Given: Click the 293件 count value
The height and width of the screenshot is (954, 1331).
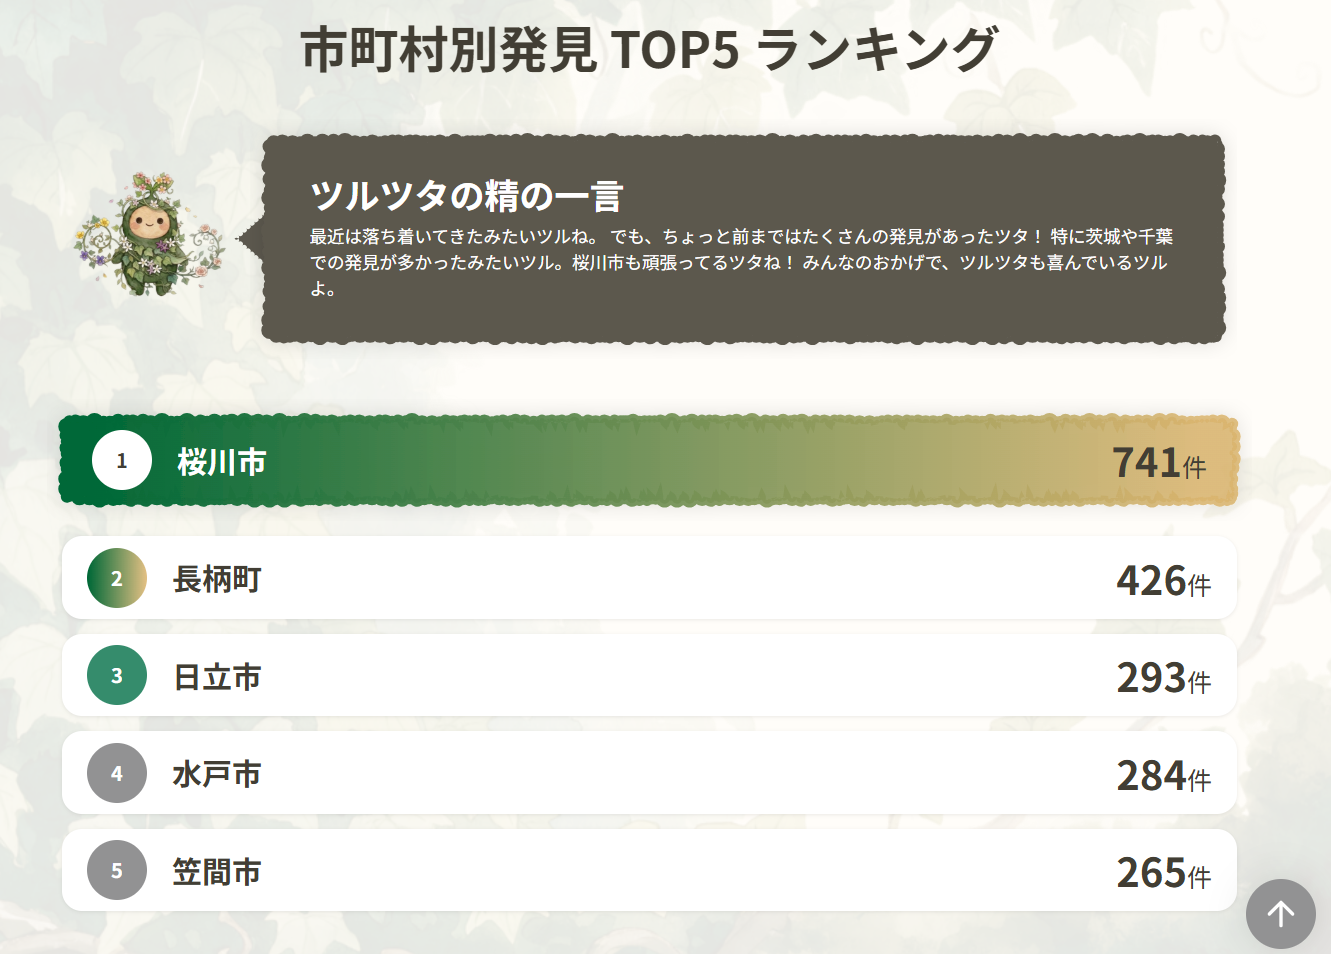Looking at the screenshot, I should tap(1163, 678).
